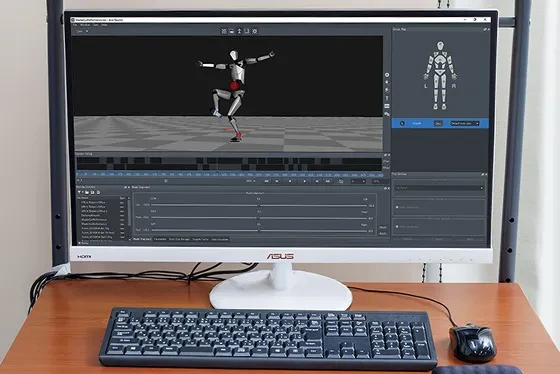The width and height of the screenshot is (560, 374).
Task: Jump to last frame with skip-to-end button
Action: coord(328,181)
